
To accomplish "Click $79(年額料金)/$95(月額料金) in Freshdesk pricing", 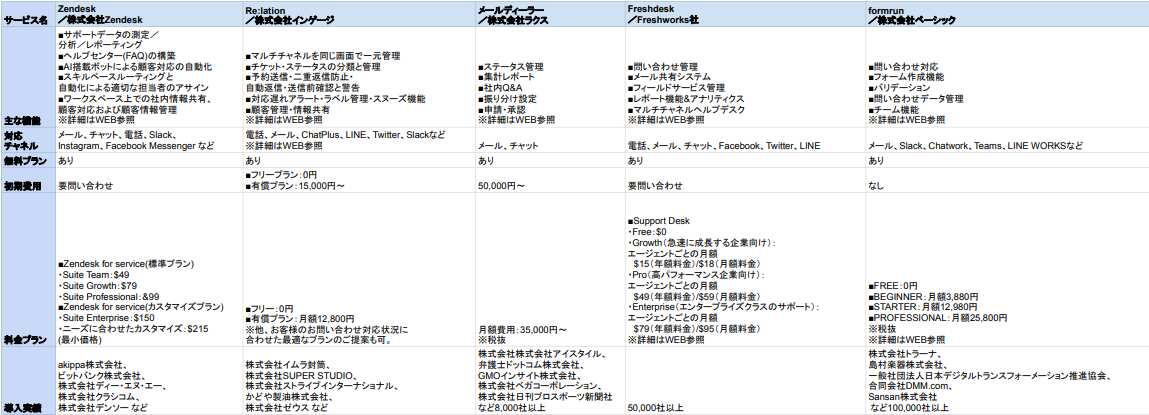I will click(696, 329).
